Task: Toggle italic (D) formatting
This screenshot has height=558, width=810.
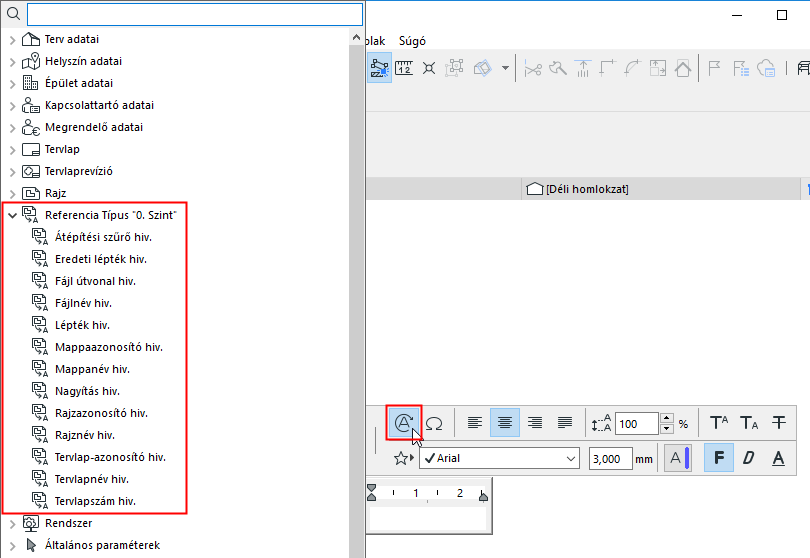Action: click(x=749, y=458)
